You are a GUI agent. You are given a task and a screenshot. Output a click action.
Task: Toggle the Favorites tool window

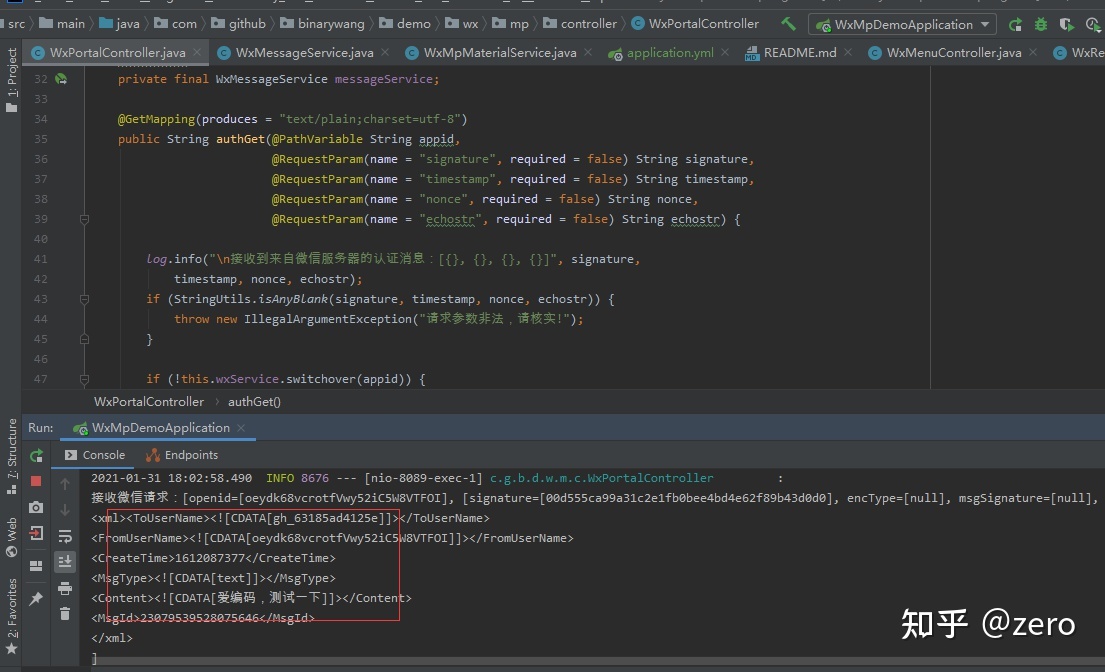point(11,616)
